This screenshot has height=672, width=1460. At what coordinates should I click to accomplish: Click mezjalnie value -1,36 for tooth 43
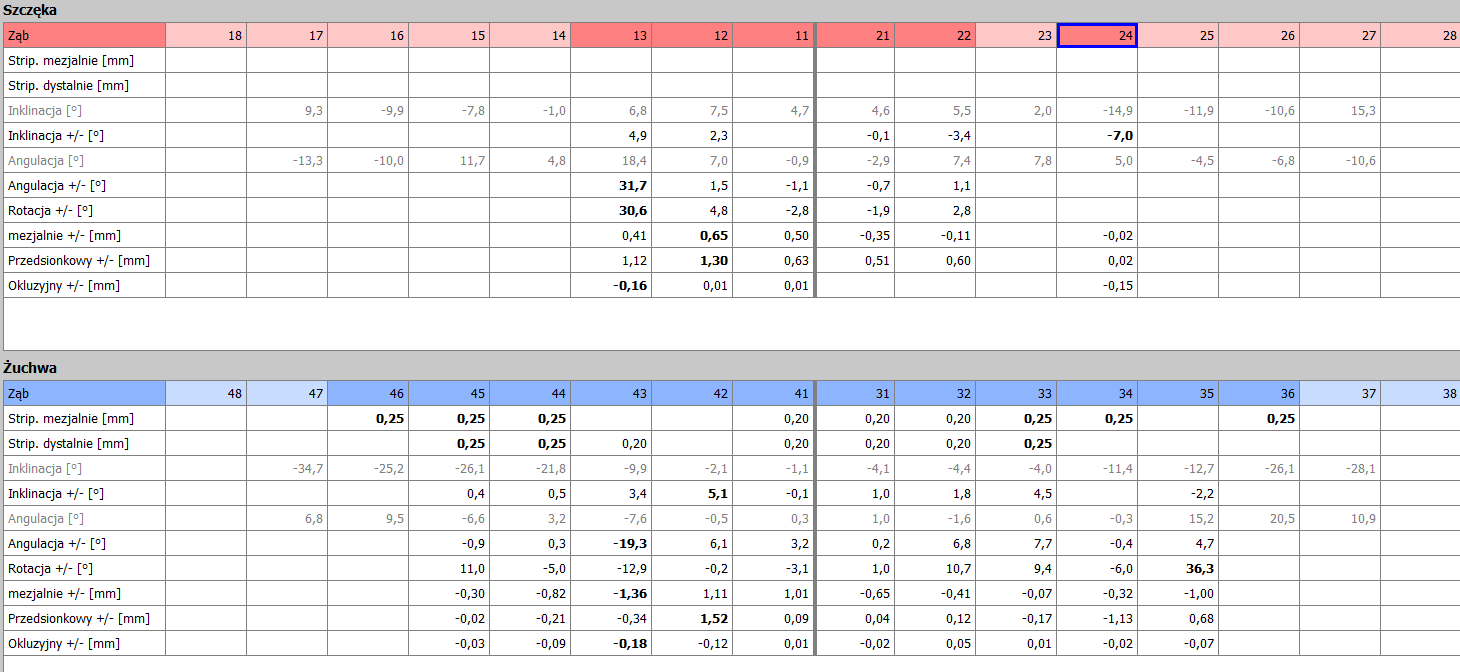(x=611, y=594)
